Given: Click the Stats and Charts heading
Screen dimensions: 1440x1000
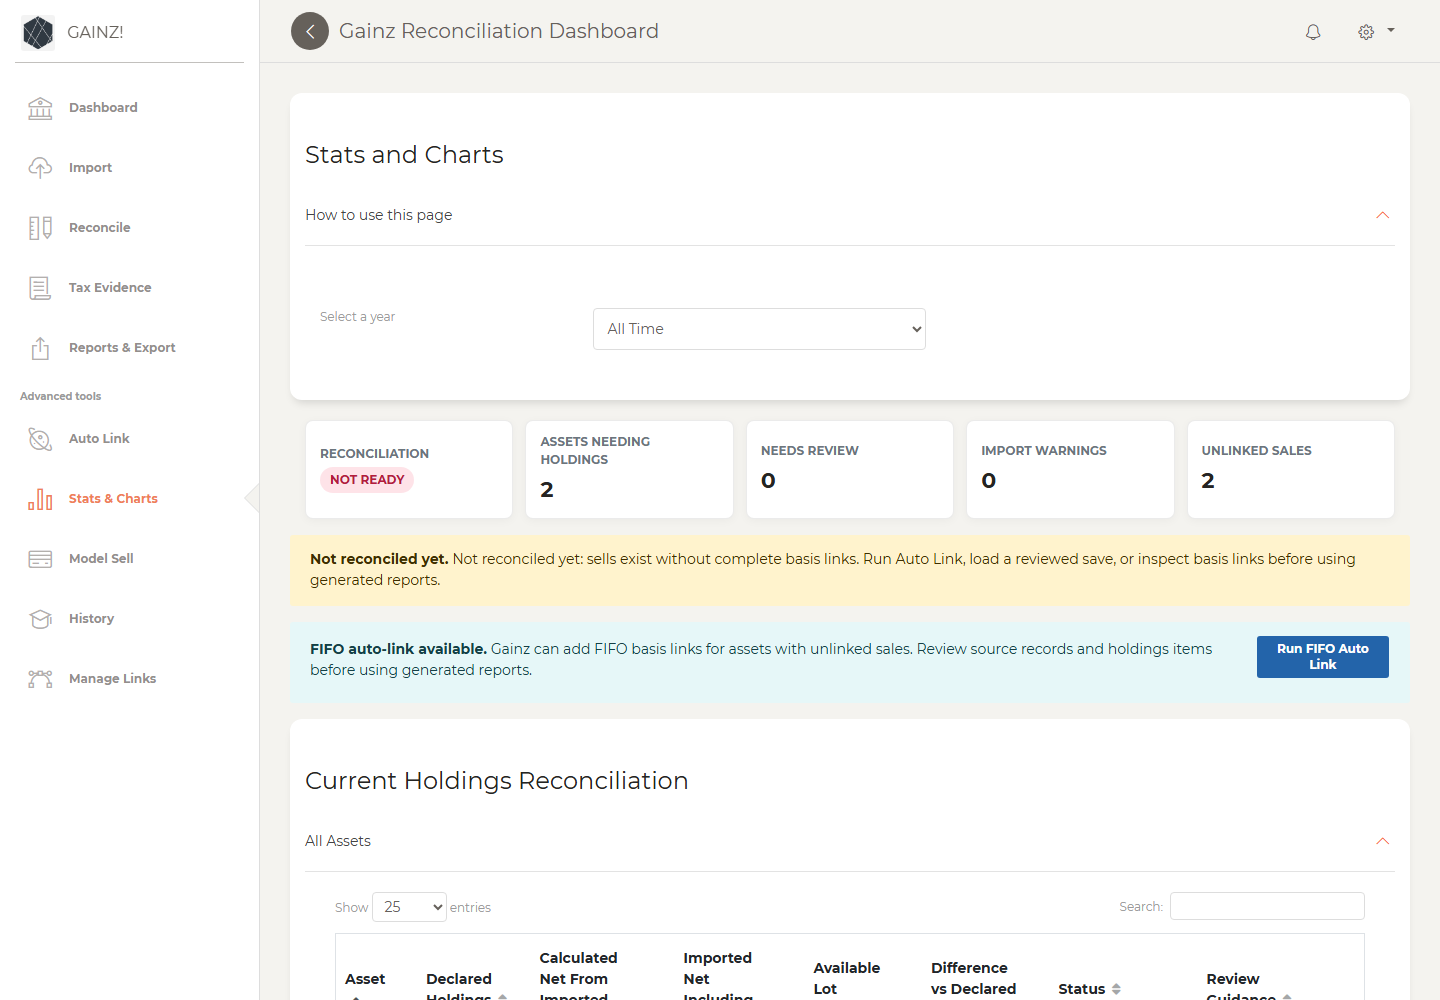Looking at the screenshot, I should pyautogui.click(x=404, y=155).
